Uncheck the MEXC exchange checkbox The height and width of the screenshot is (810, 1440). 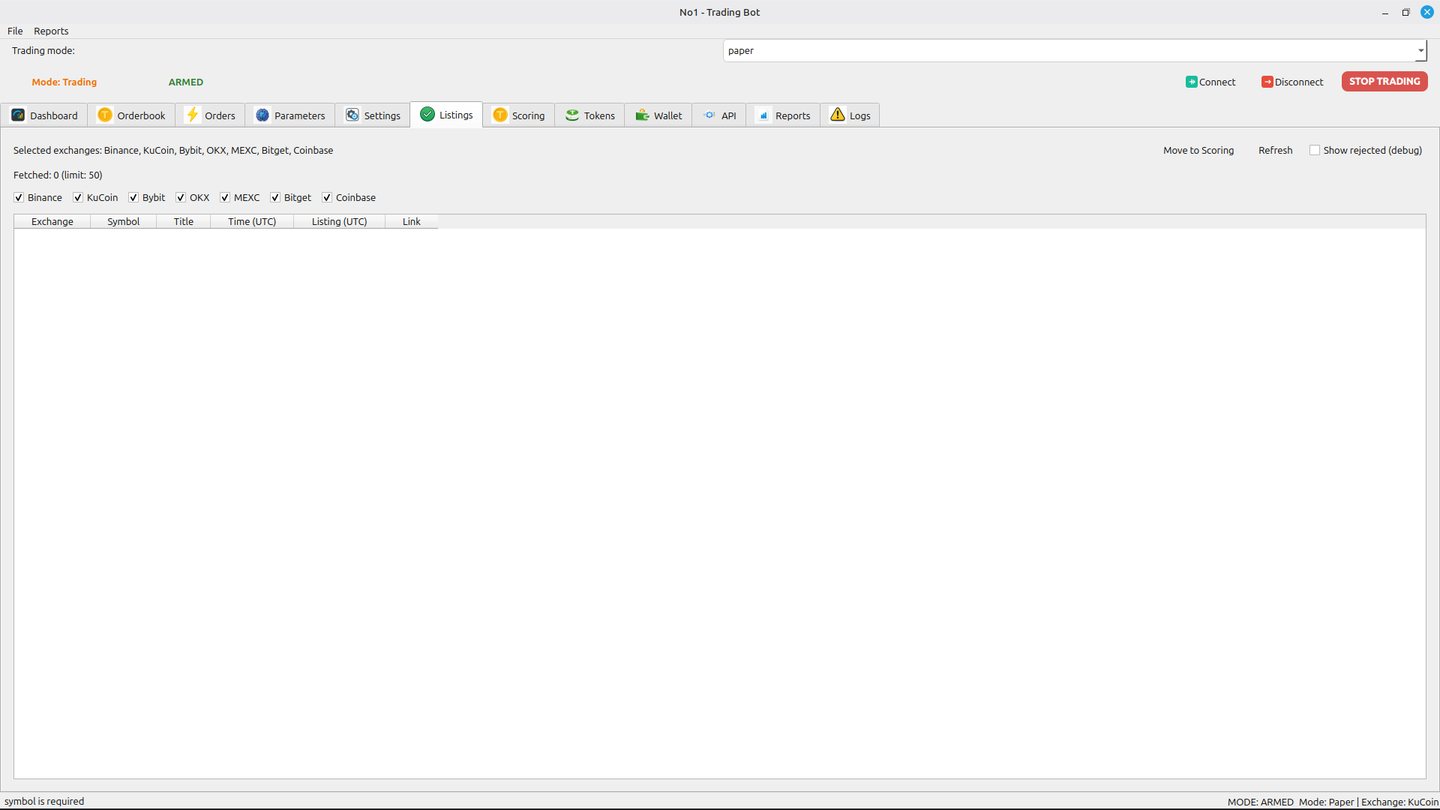[x=225, y=197]
